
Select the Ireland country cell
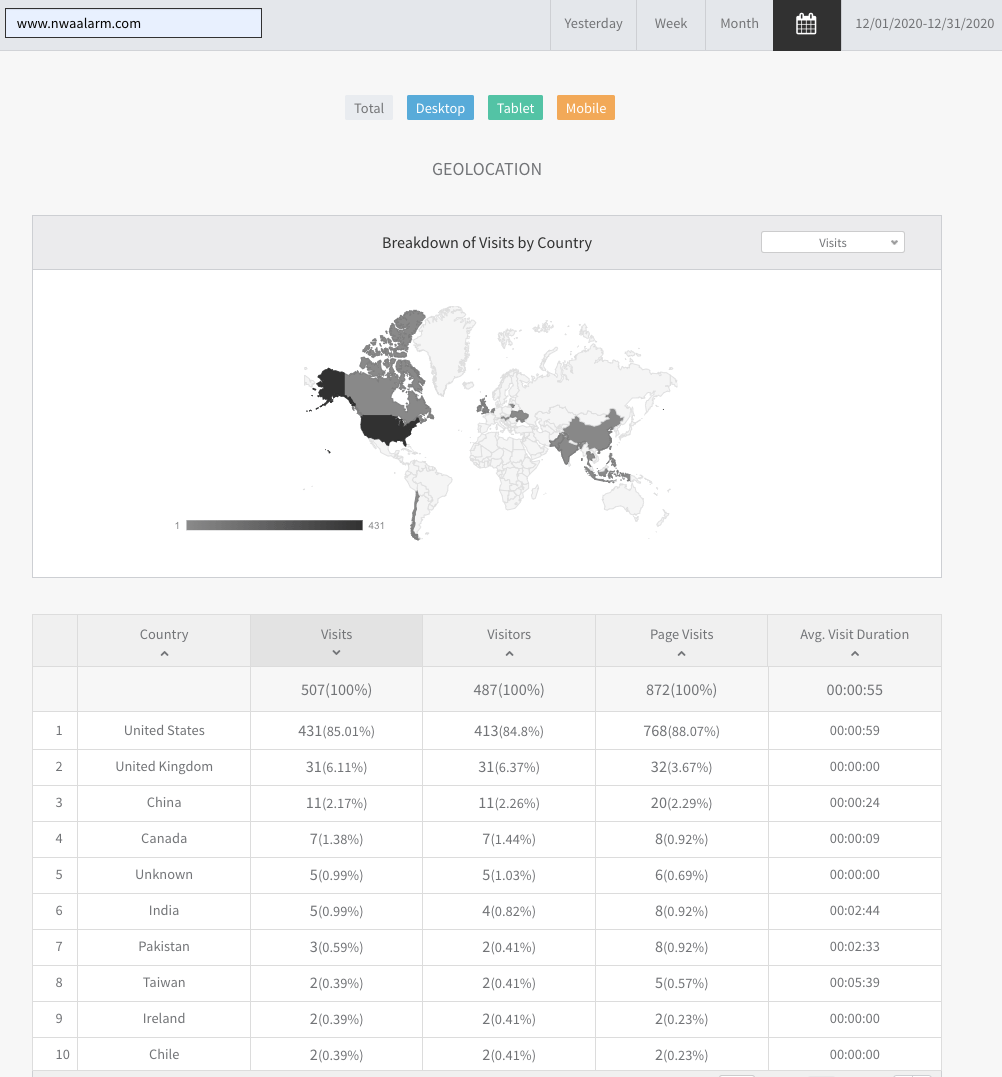pos(164,1019)
